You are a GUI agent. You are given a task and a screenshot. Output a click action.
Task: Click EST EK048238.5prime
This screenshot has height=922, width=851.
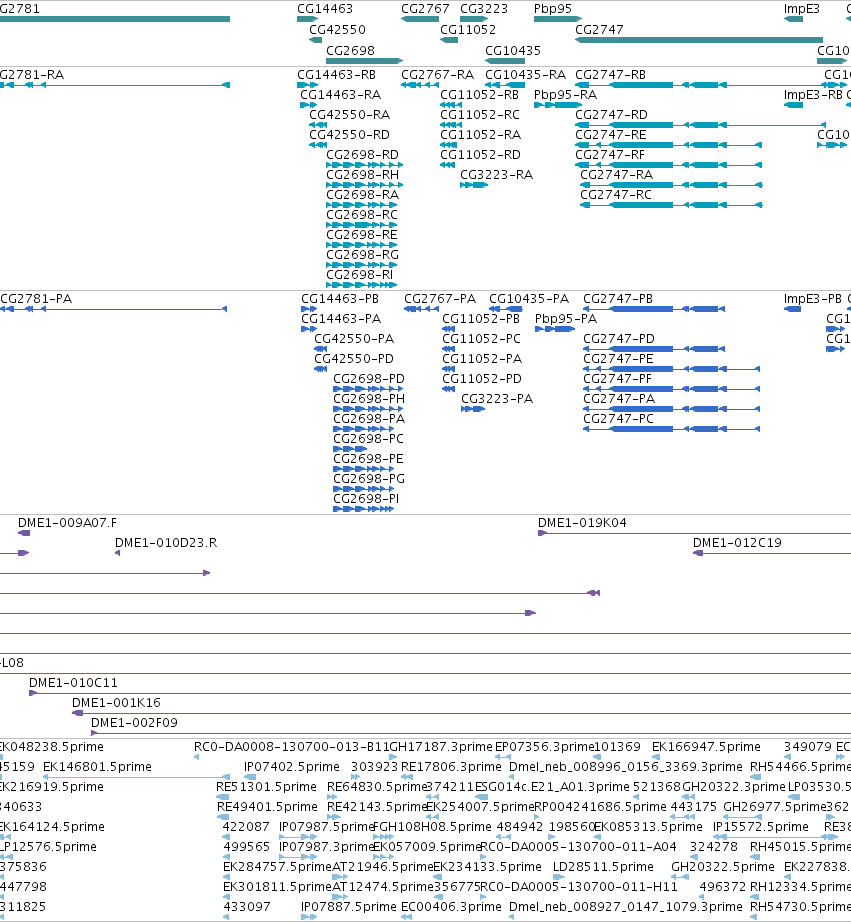click(52, 747)
